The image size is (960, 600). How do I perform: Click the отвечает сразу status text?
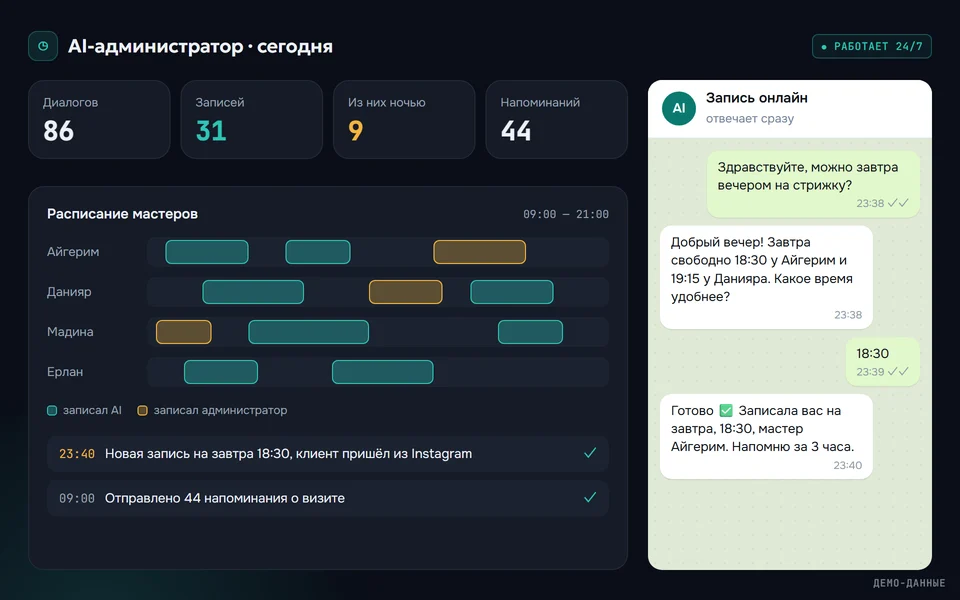coord(750,119)
